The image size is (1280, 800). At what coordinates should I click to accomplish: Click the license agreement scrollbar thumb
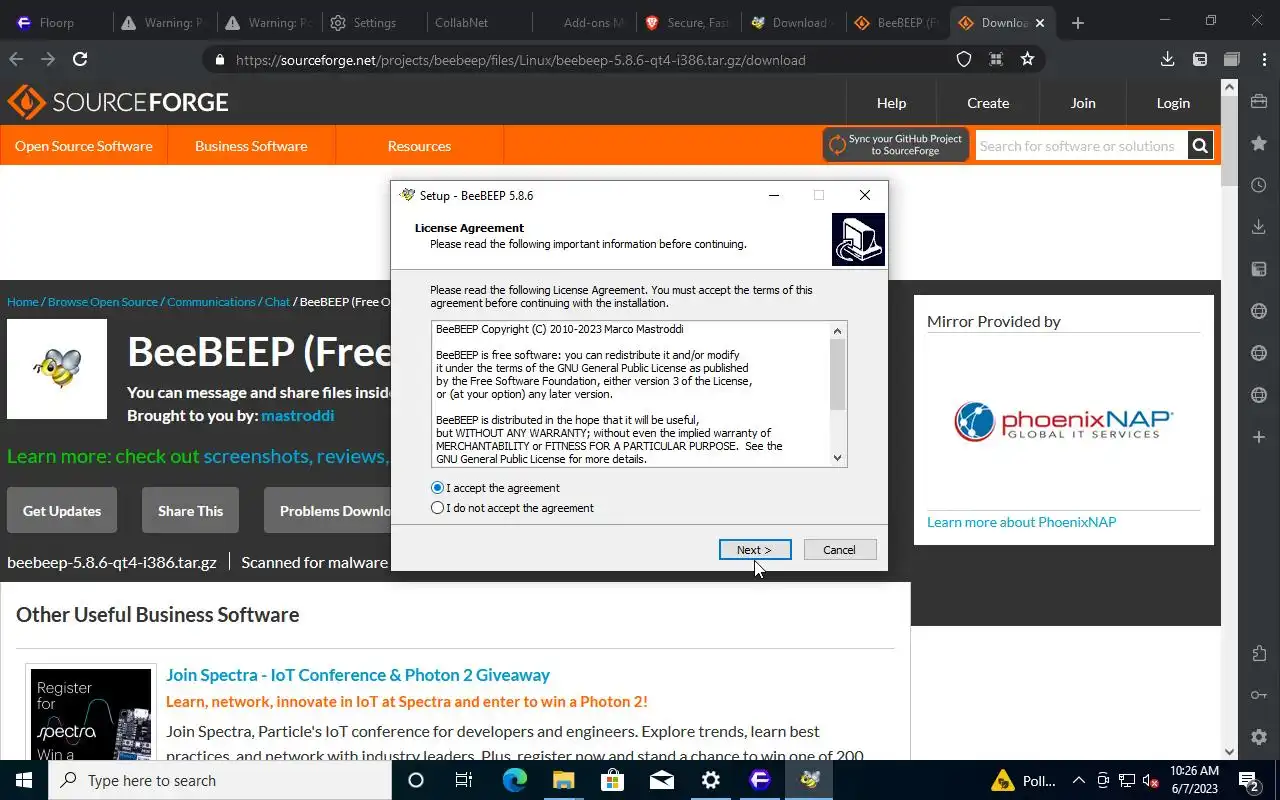(x=838, y=375)
